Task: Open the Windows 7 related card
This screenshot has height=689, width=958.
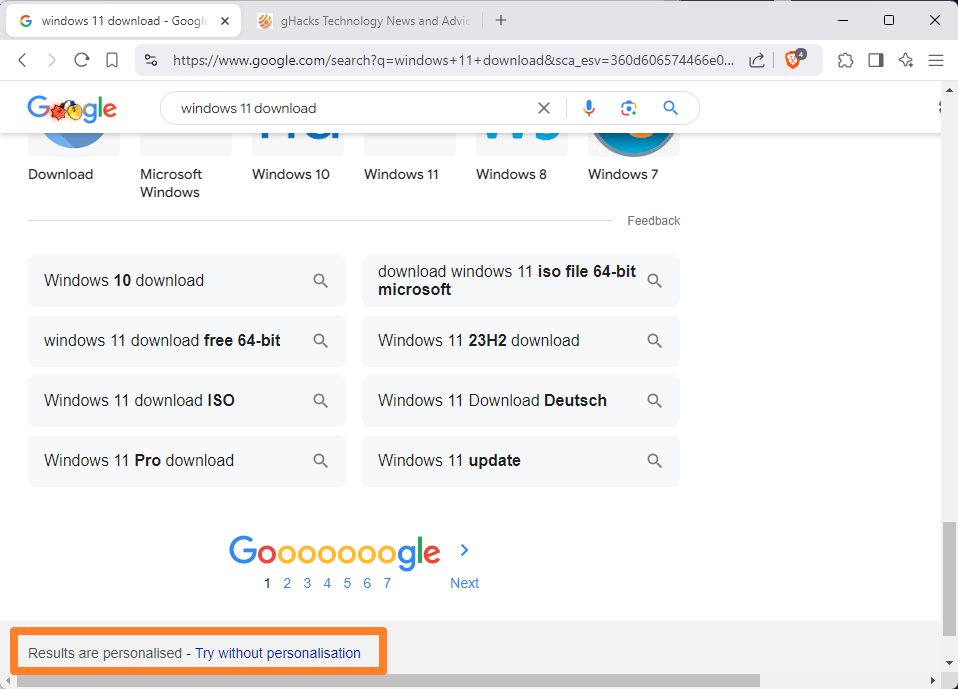Action: [x=634, y=160]
